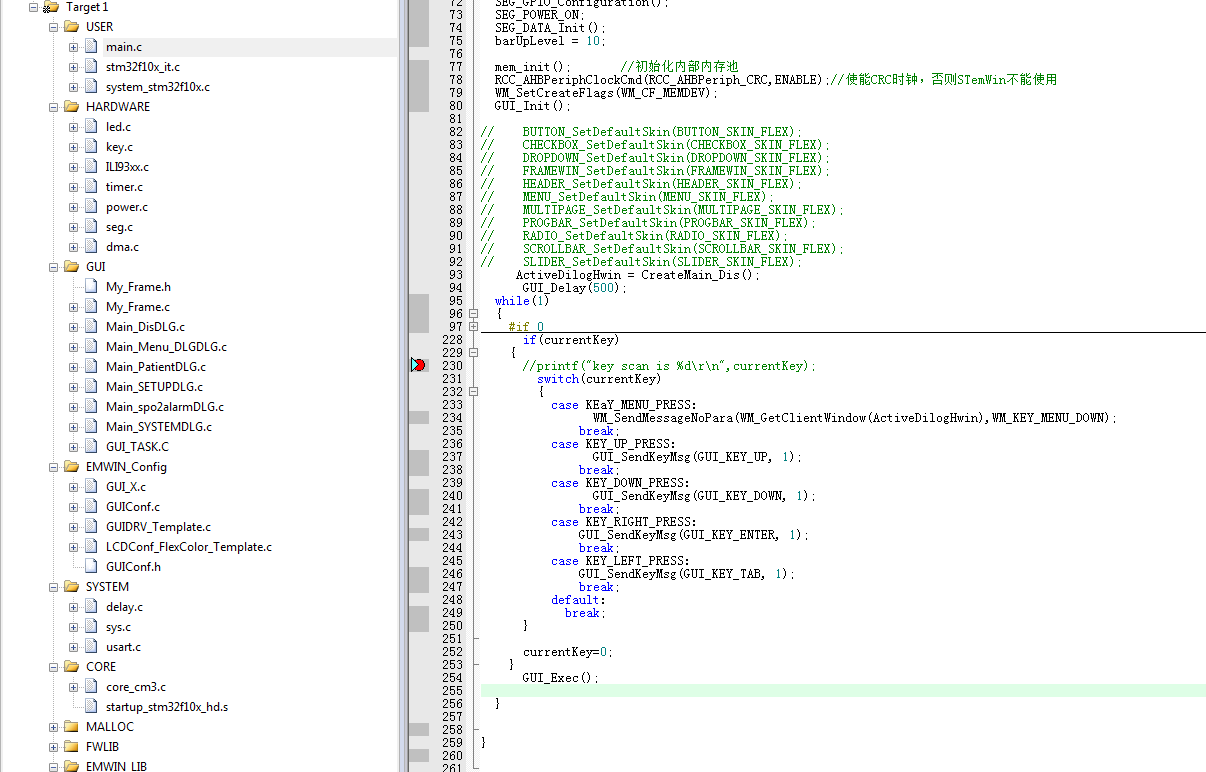Click the GUI group folder icon
Screen dimensions: 1206x772
71,267
